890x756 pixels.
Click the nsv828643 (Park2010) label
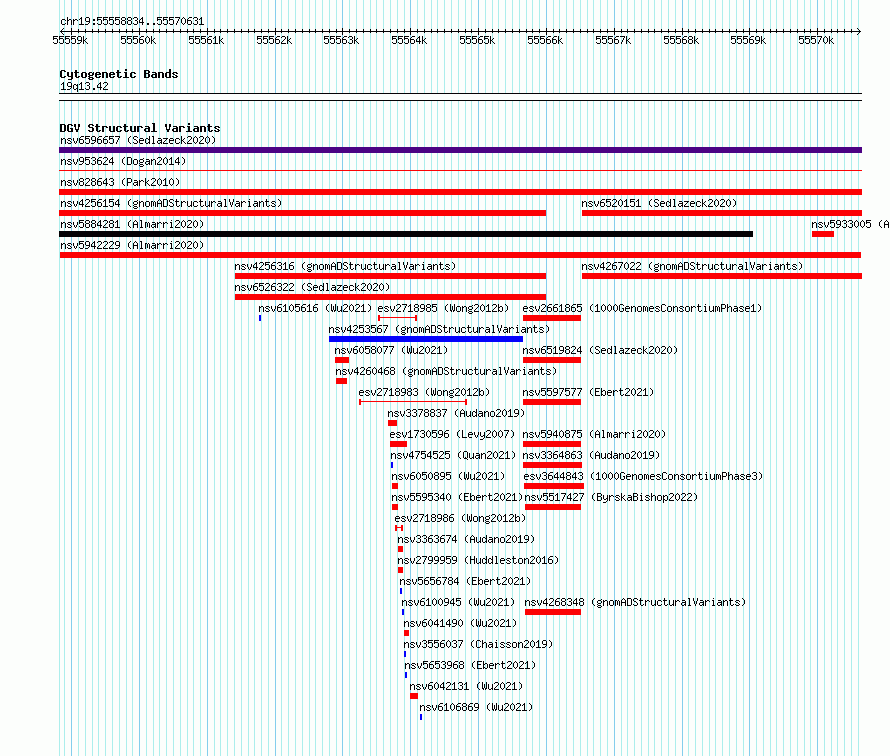pos(120,182)
